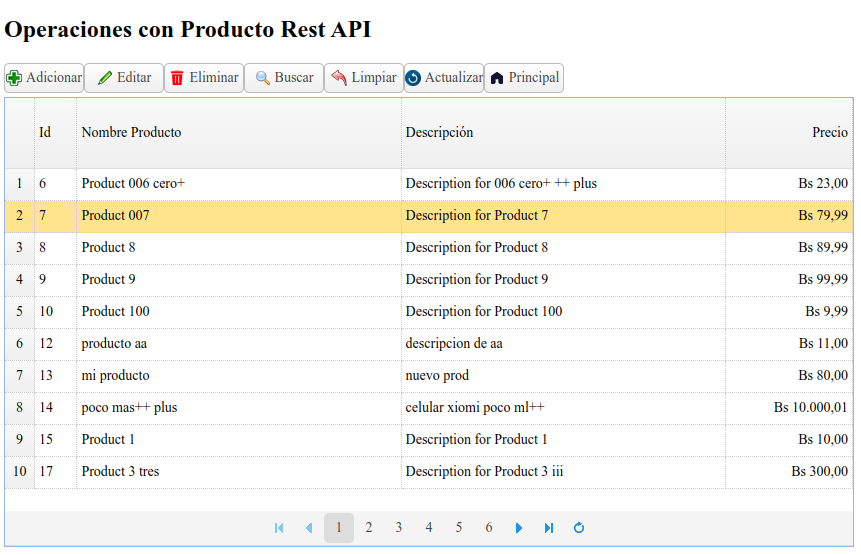
Task: Open pager page 6
Action: (489, 528)
